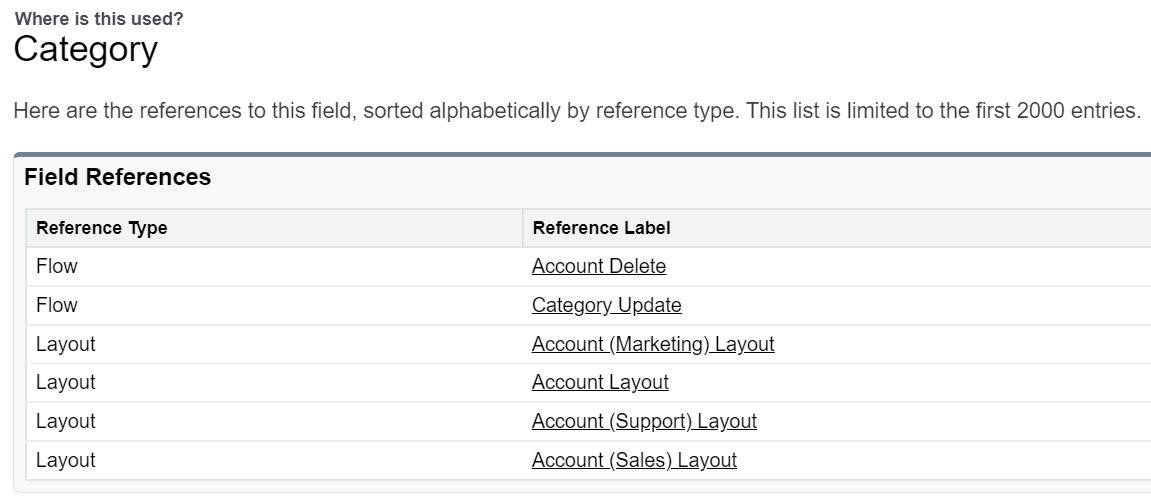Click blank space right of Account Delete link
The height and width of the screenshot is (499, 1151).
pos(900,267)
